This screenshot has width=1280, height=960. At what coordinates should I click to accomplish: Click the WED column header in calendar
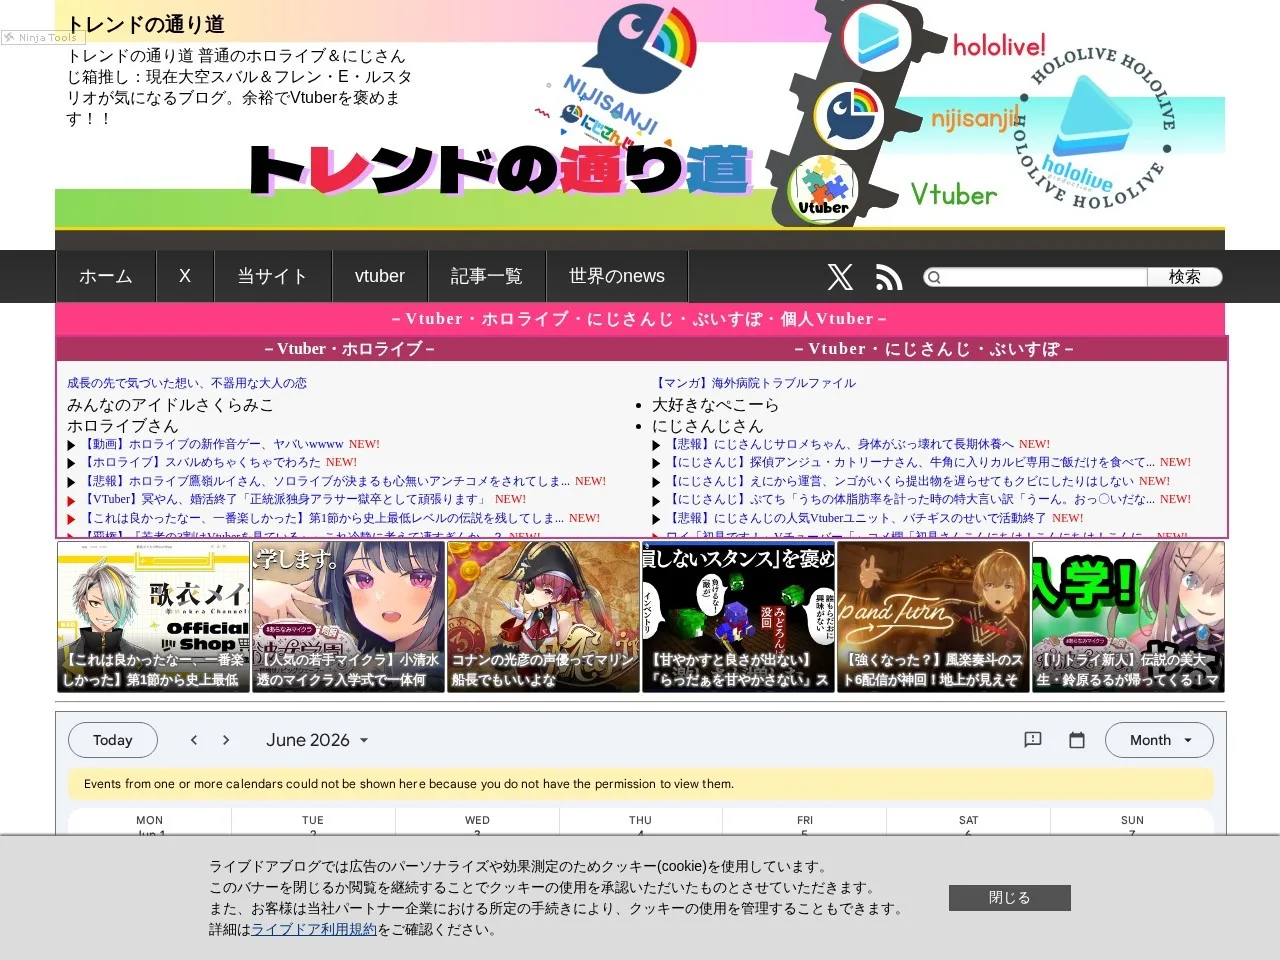click(x=477, y=820)
